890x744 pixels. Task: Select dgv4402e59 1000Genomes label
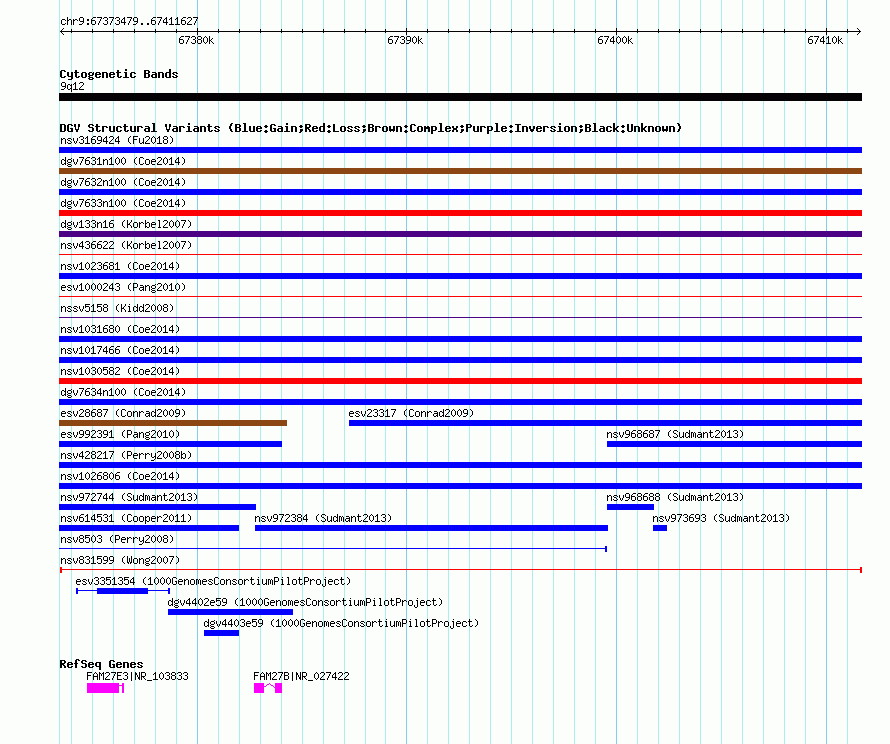click(305, 602)
